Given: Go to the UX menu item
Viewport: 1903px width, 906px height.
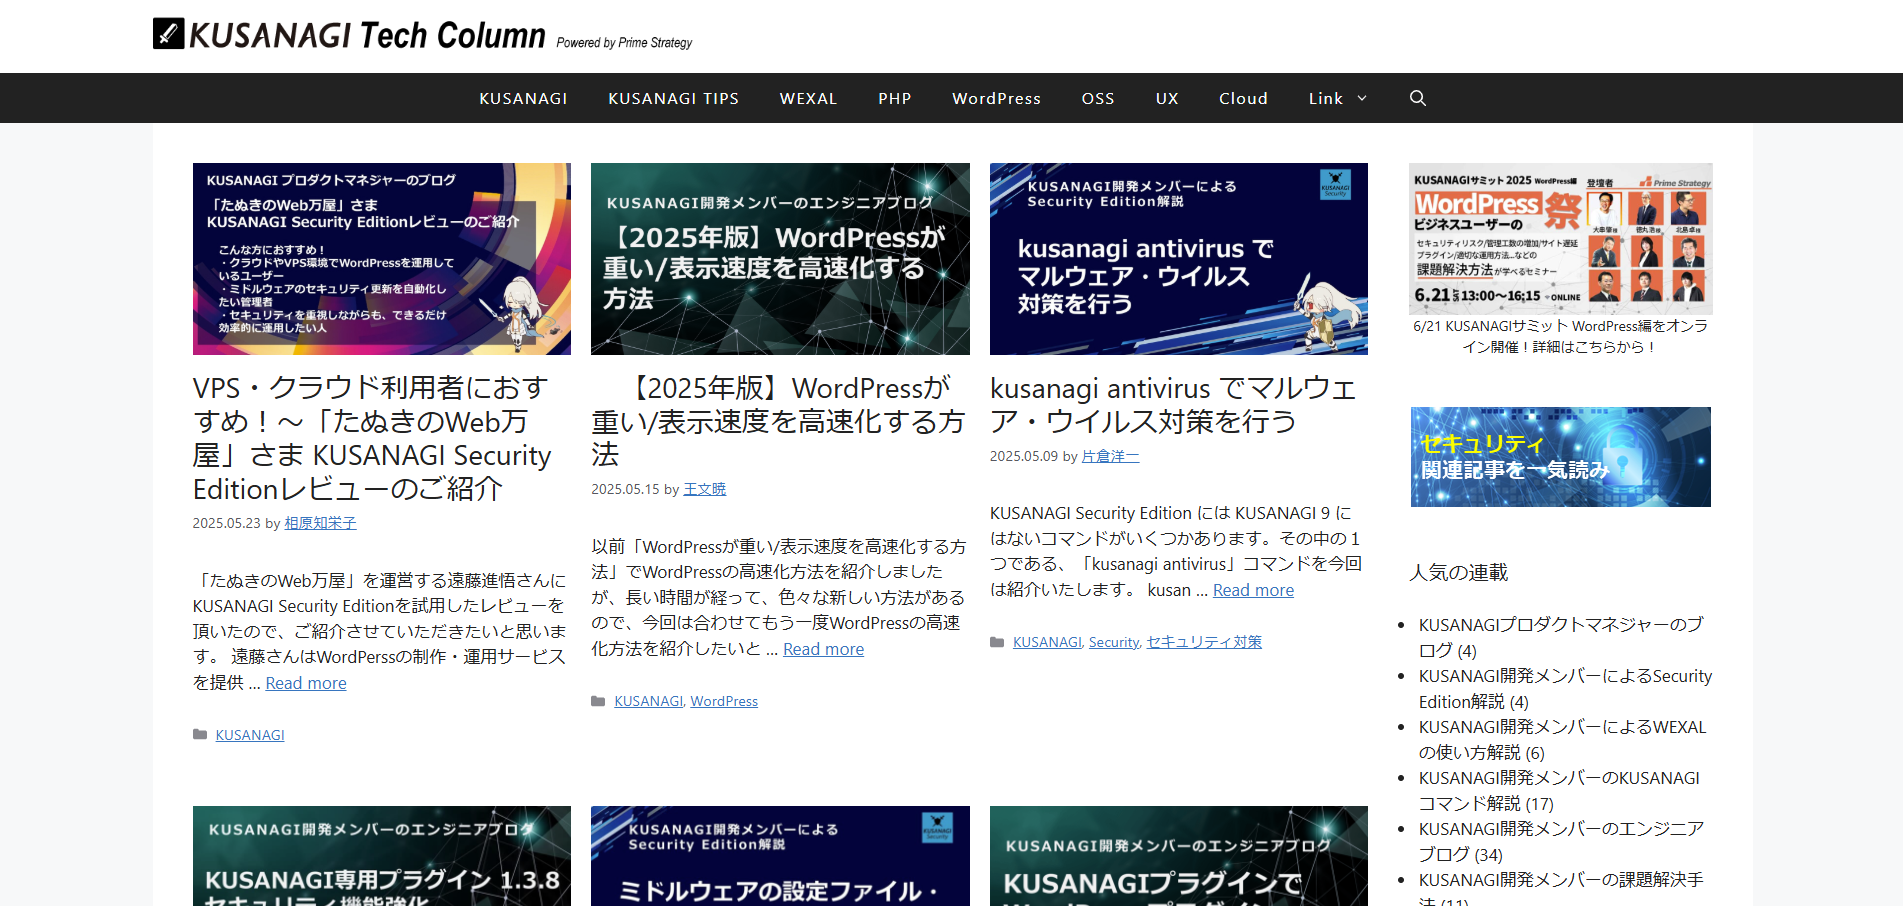Looking at the screenshot, I should [1167, 98].
